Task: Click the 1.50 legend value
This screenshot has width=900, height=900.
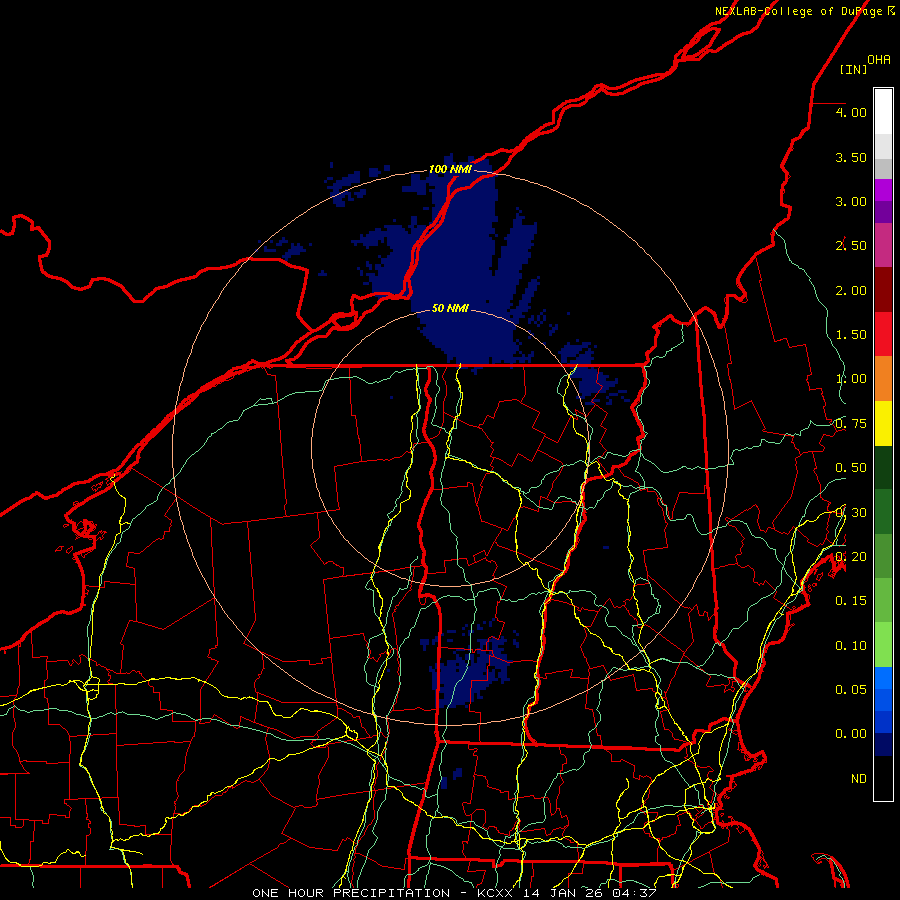Action: point(851,335)
